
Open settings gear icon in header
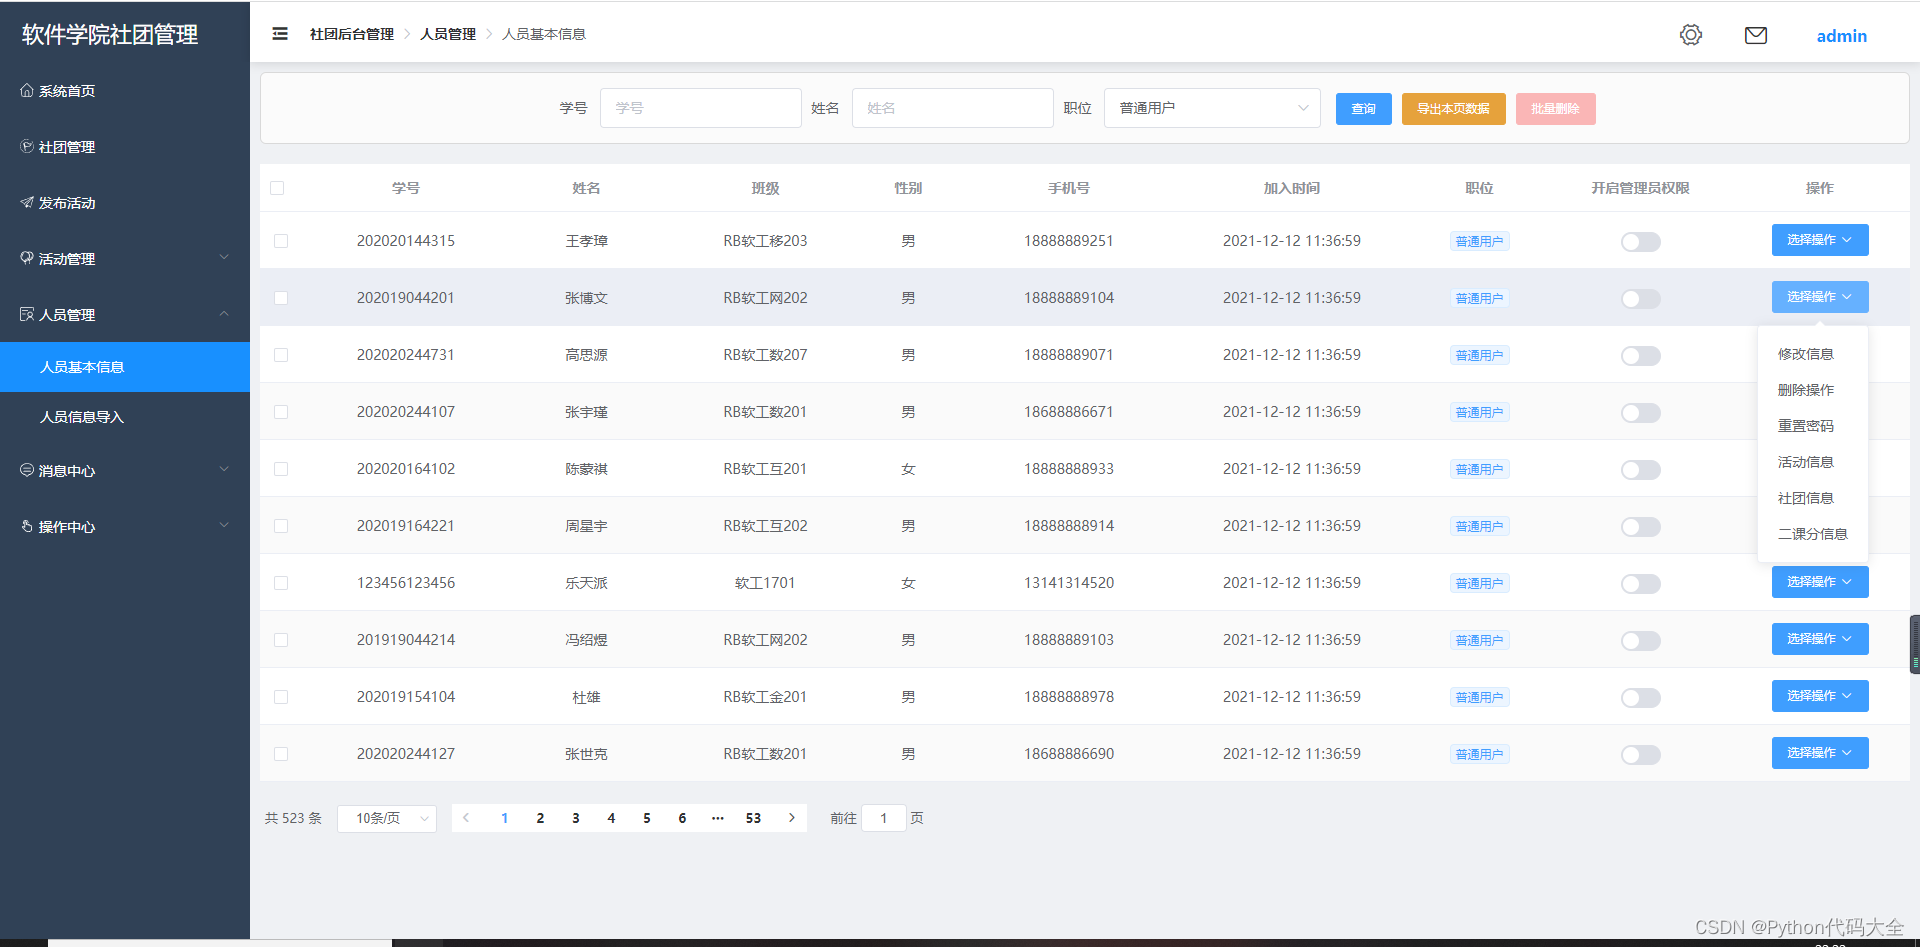coord(1691,35)
